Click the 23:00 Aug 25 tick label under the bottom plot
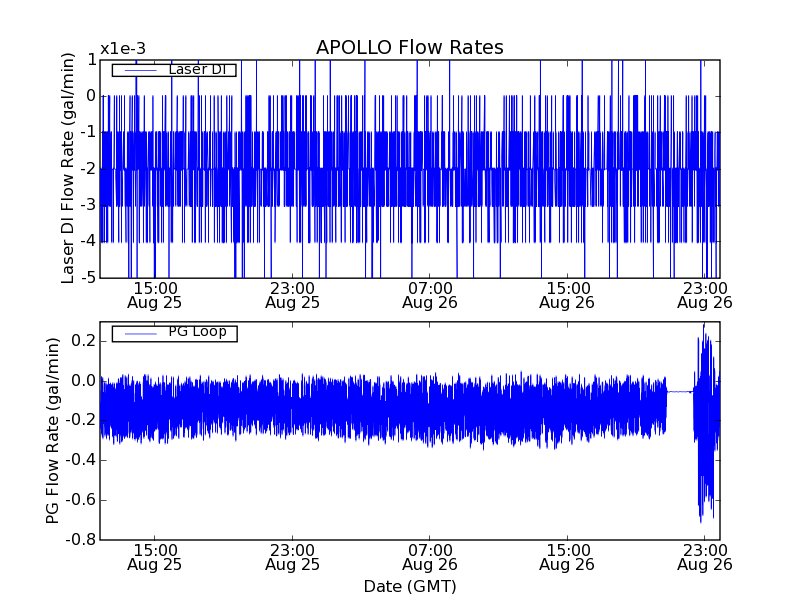 click(x=293, y=556)
